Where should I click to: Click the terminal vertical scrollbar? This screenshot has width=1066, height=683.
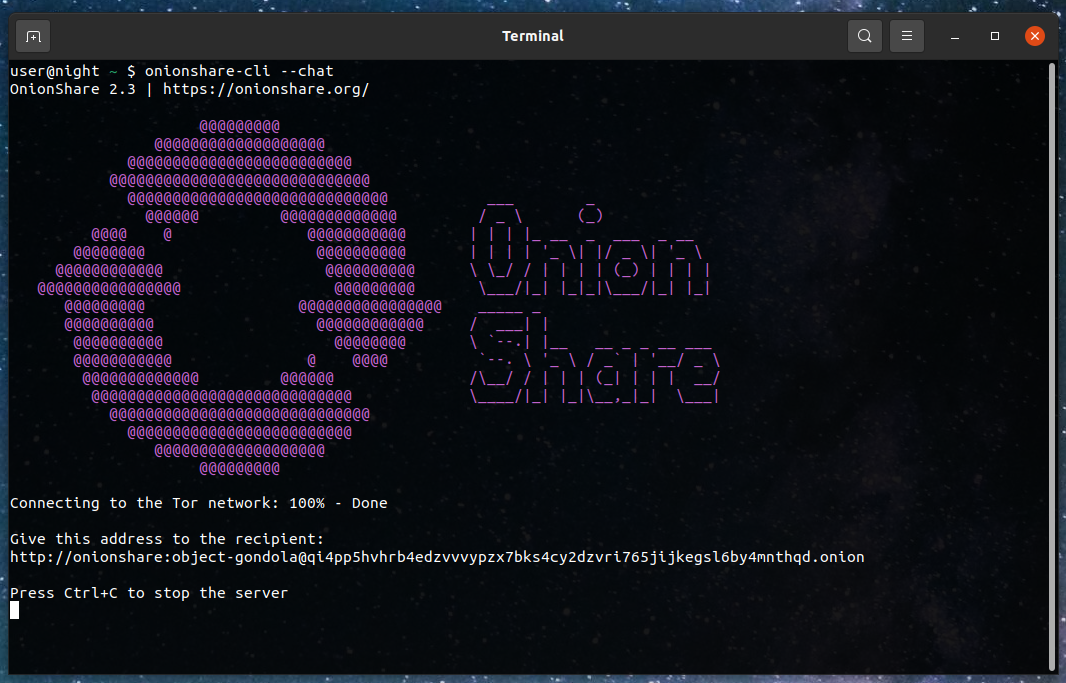pos(1051,366)
